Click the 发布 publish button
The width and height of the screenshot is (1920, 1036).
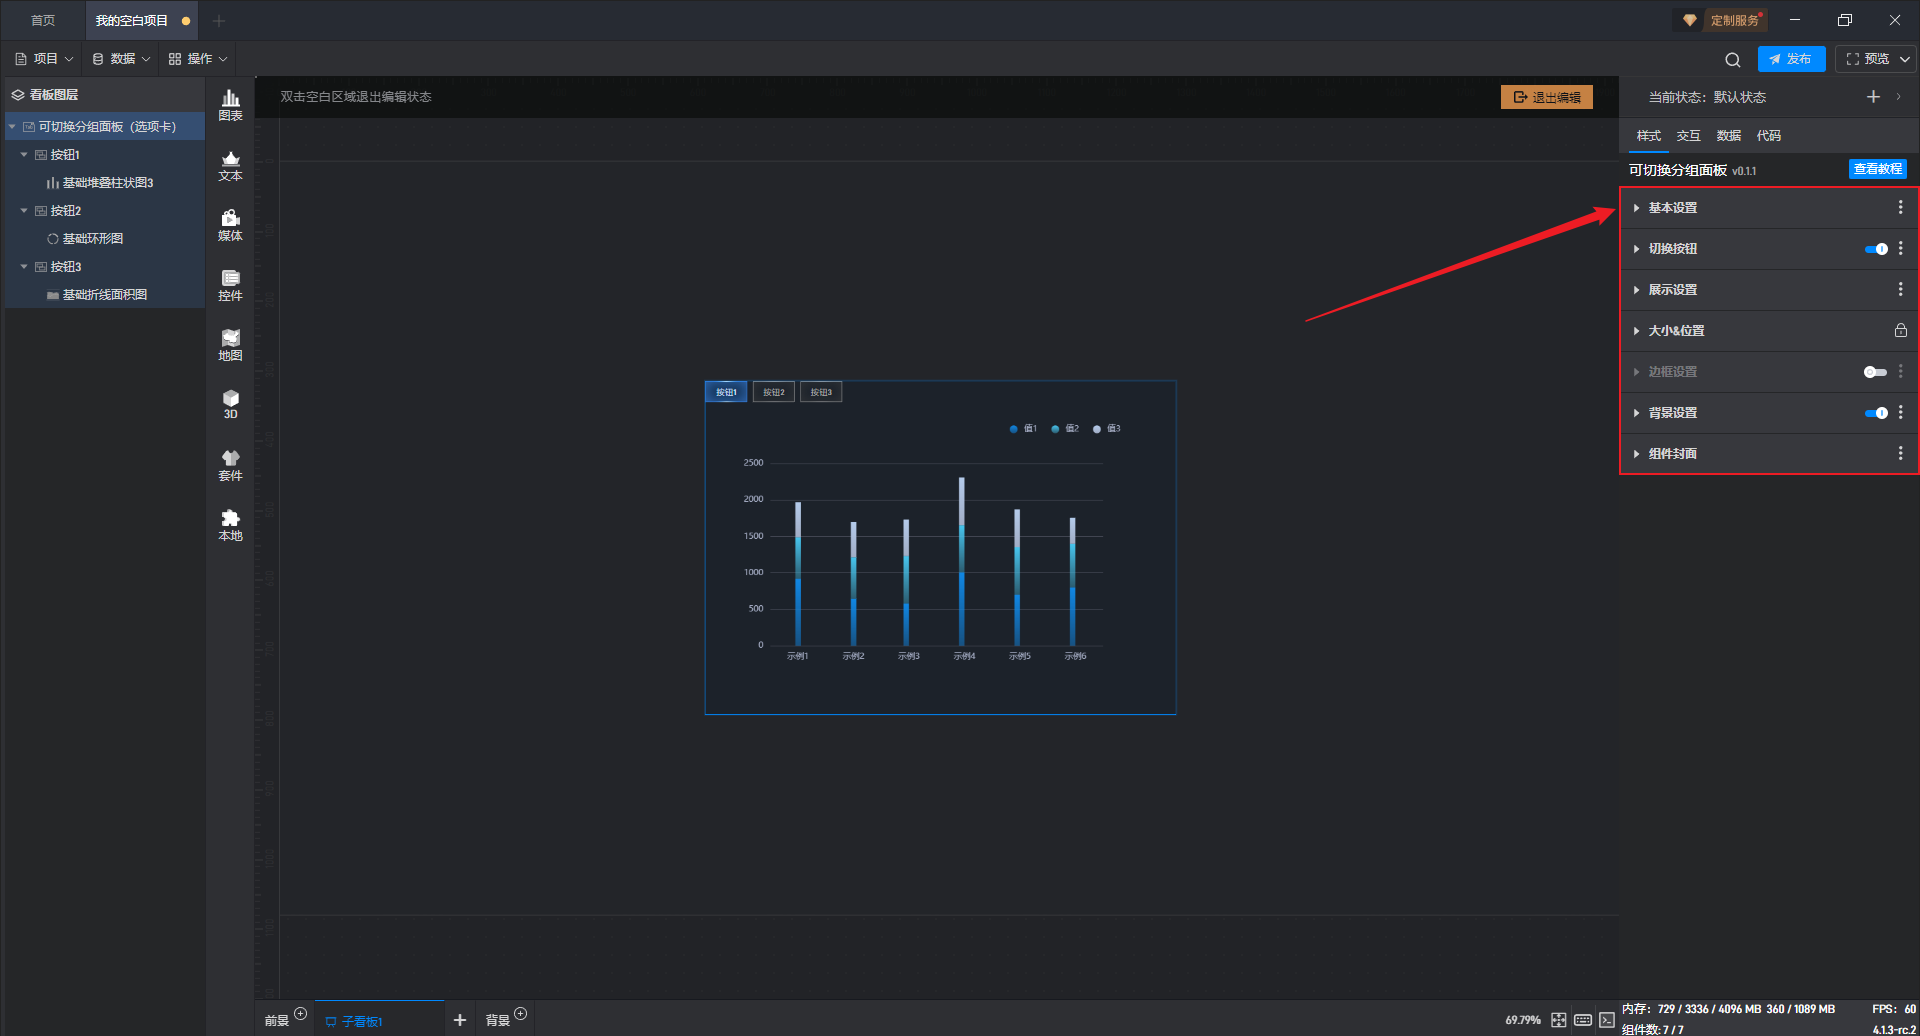[x=1791, y=59]
